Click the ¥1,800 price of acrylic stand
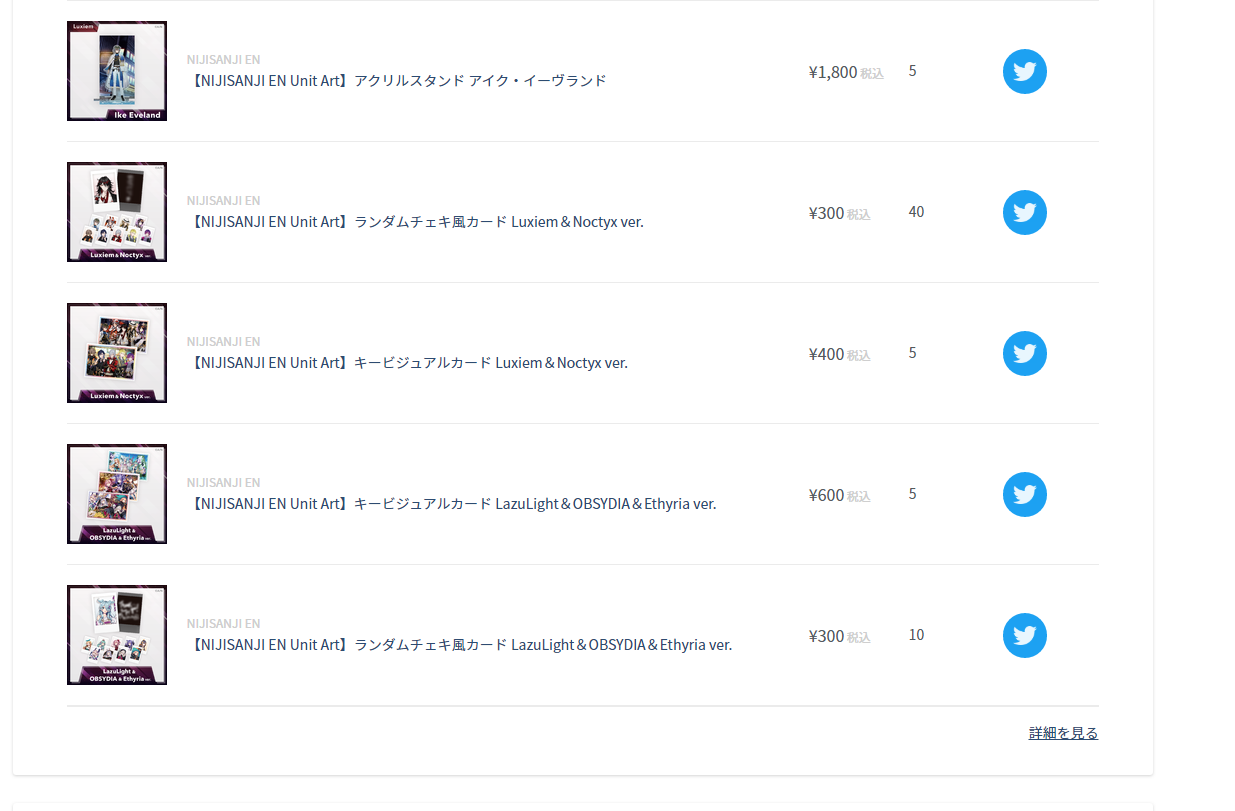Viewport: 1235px width, 811px height. click(x=833, y=72)
